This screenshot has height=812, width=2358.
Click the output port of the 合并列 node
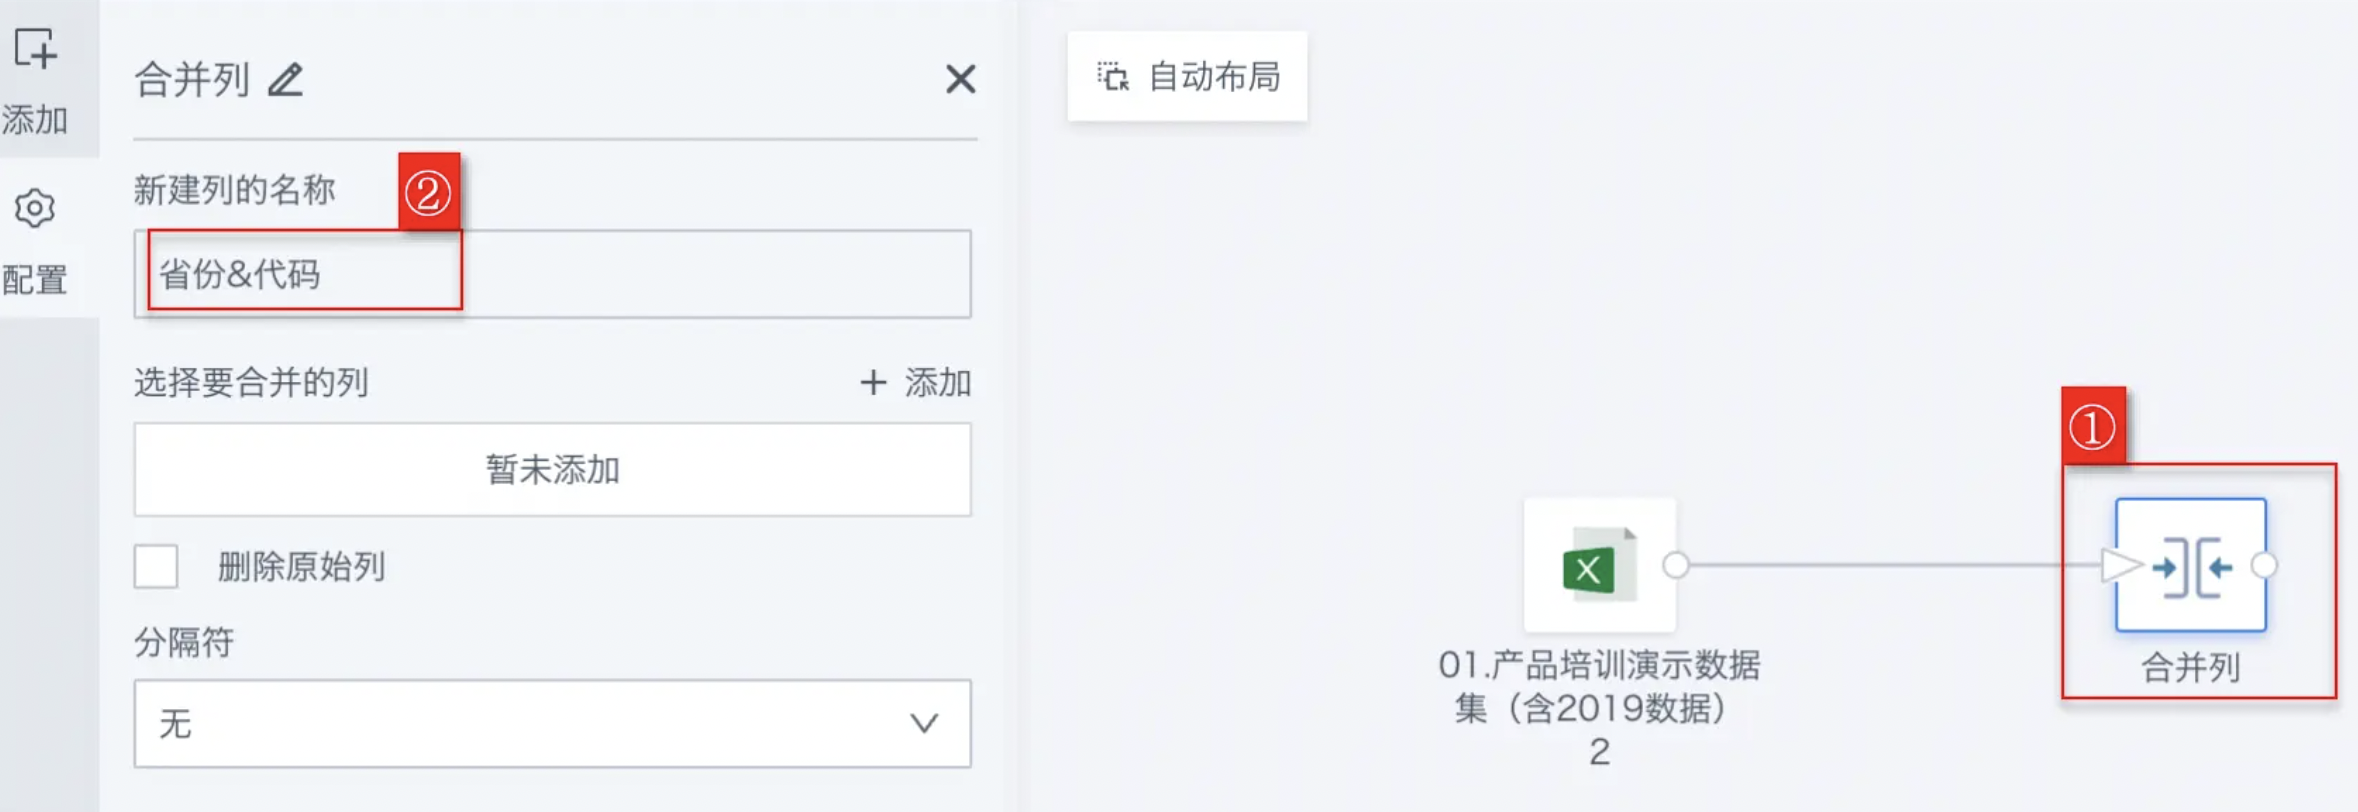tap(2265, 565)
